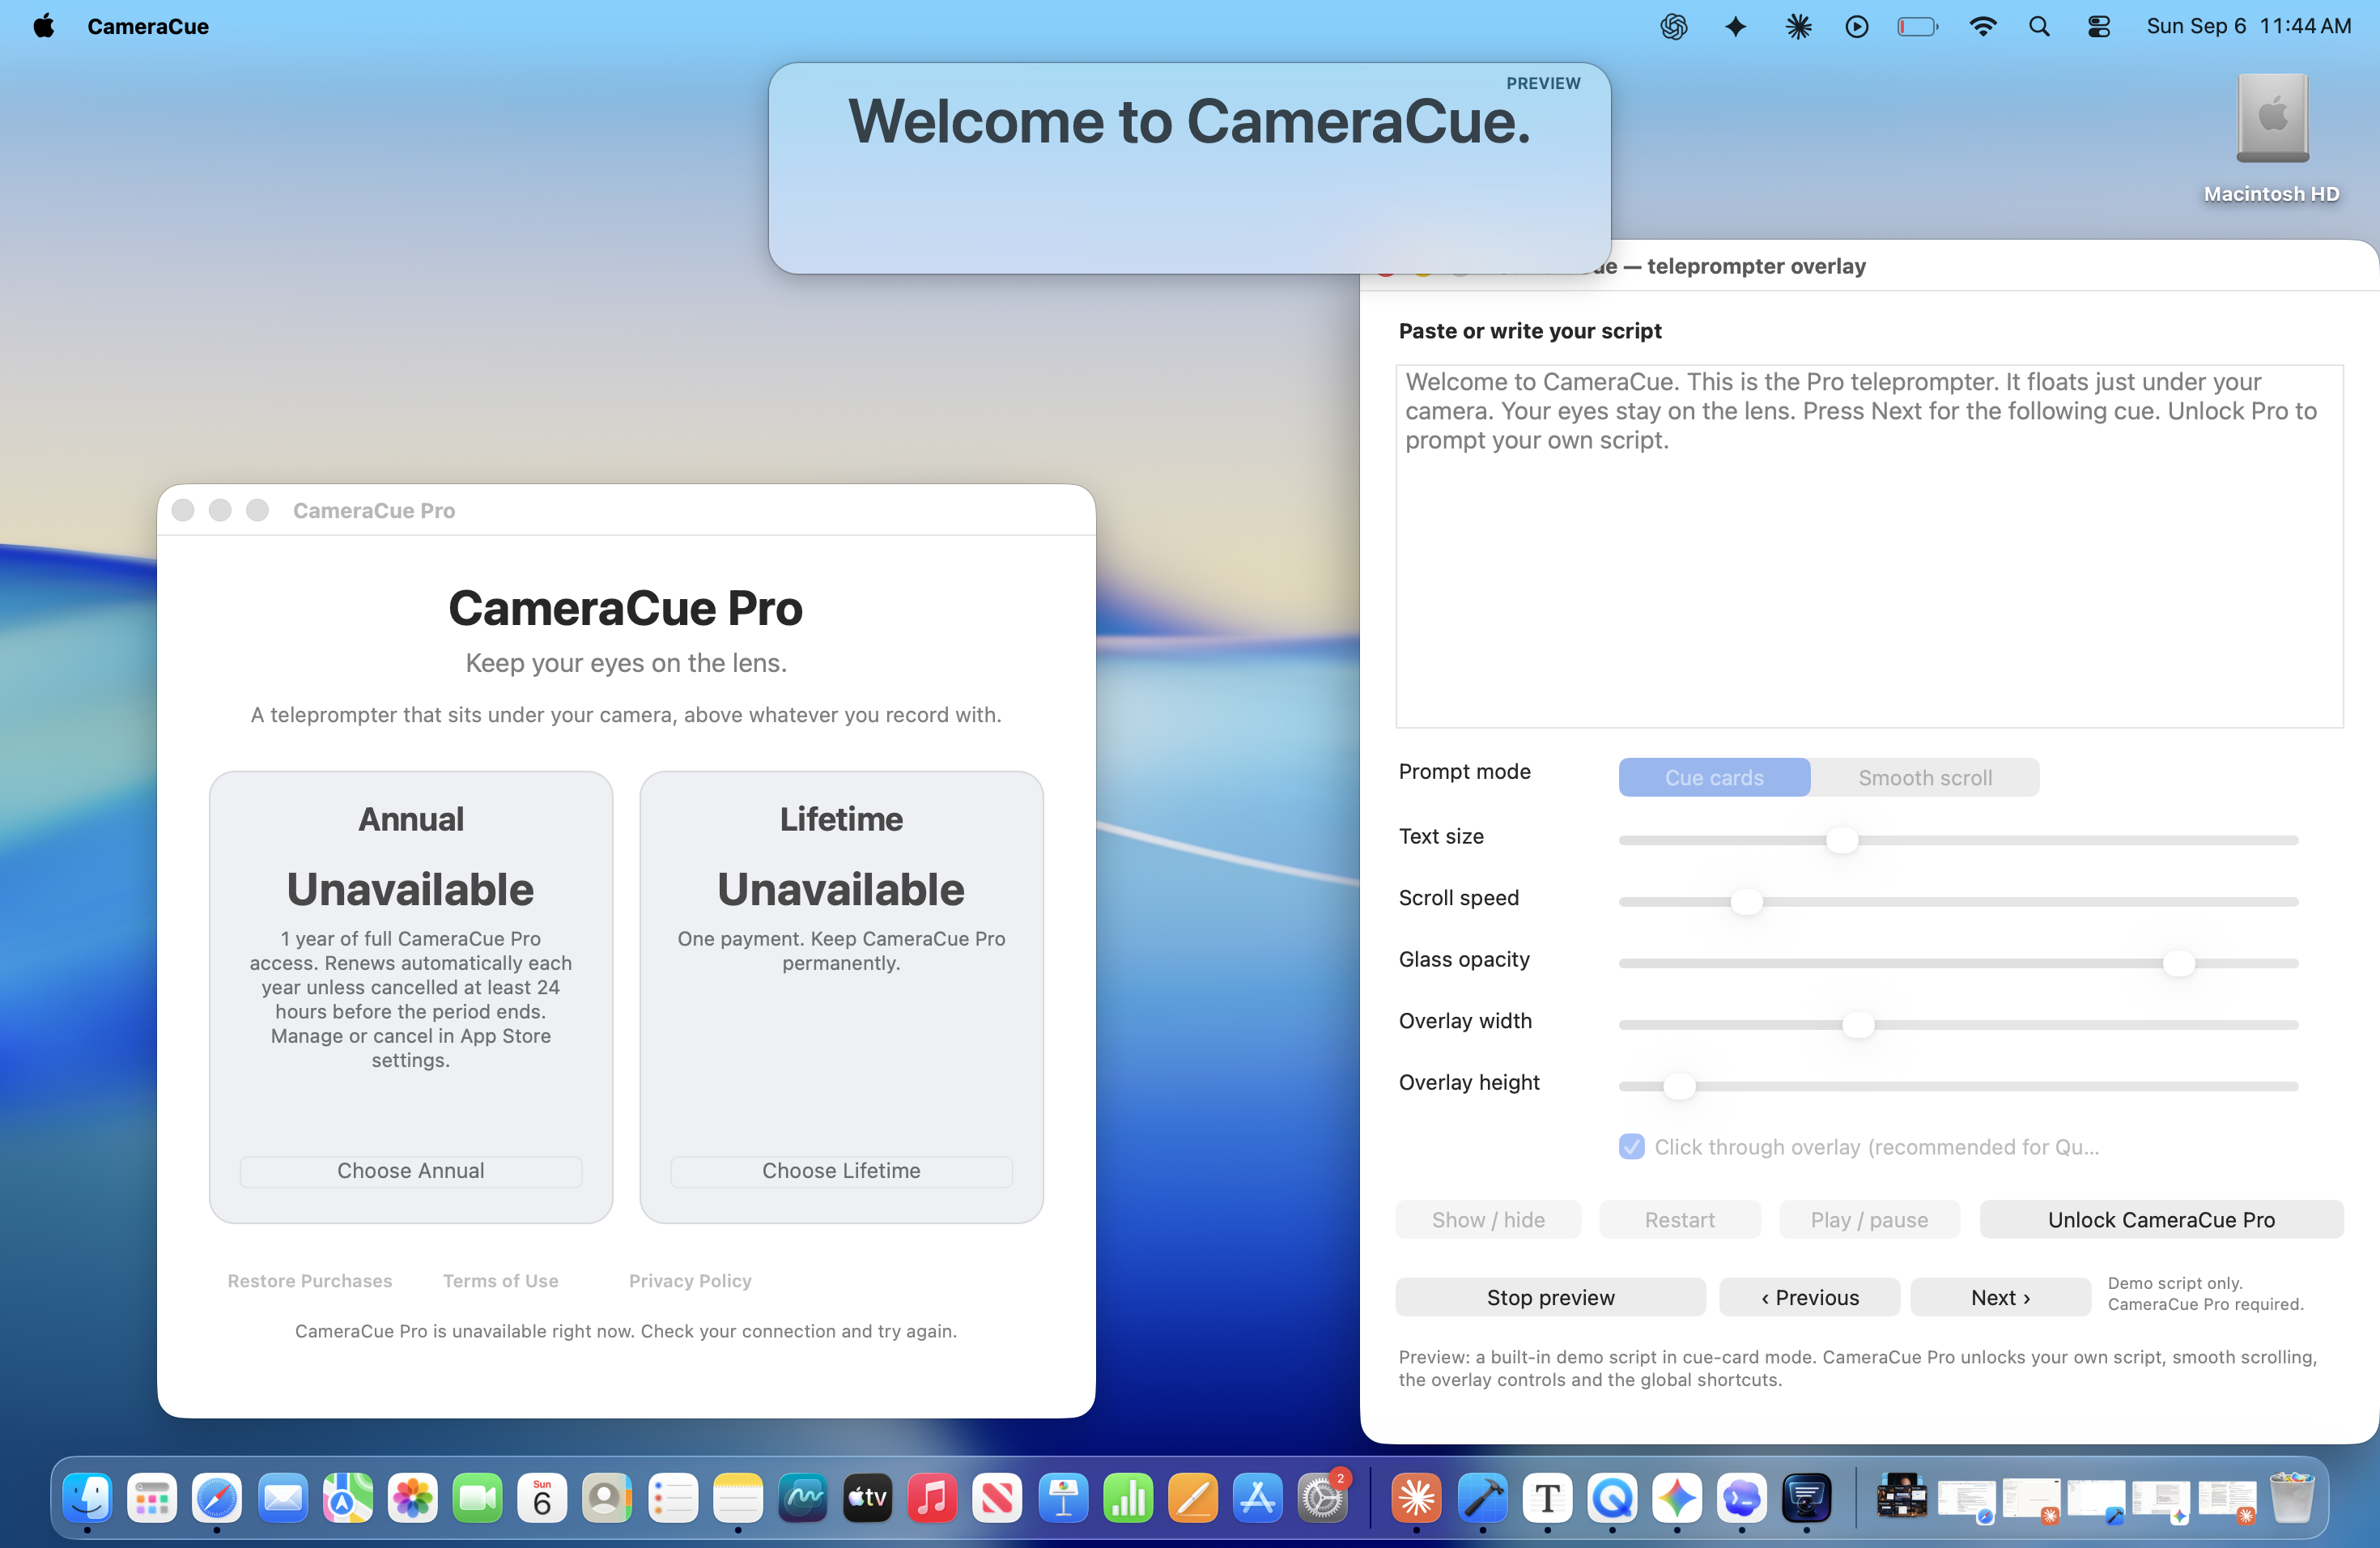Click the Play / pause button
Image resolution: width=2380 pixels, height=1548 pixels.
click(x=1869, y=1220)
